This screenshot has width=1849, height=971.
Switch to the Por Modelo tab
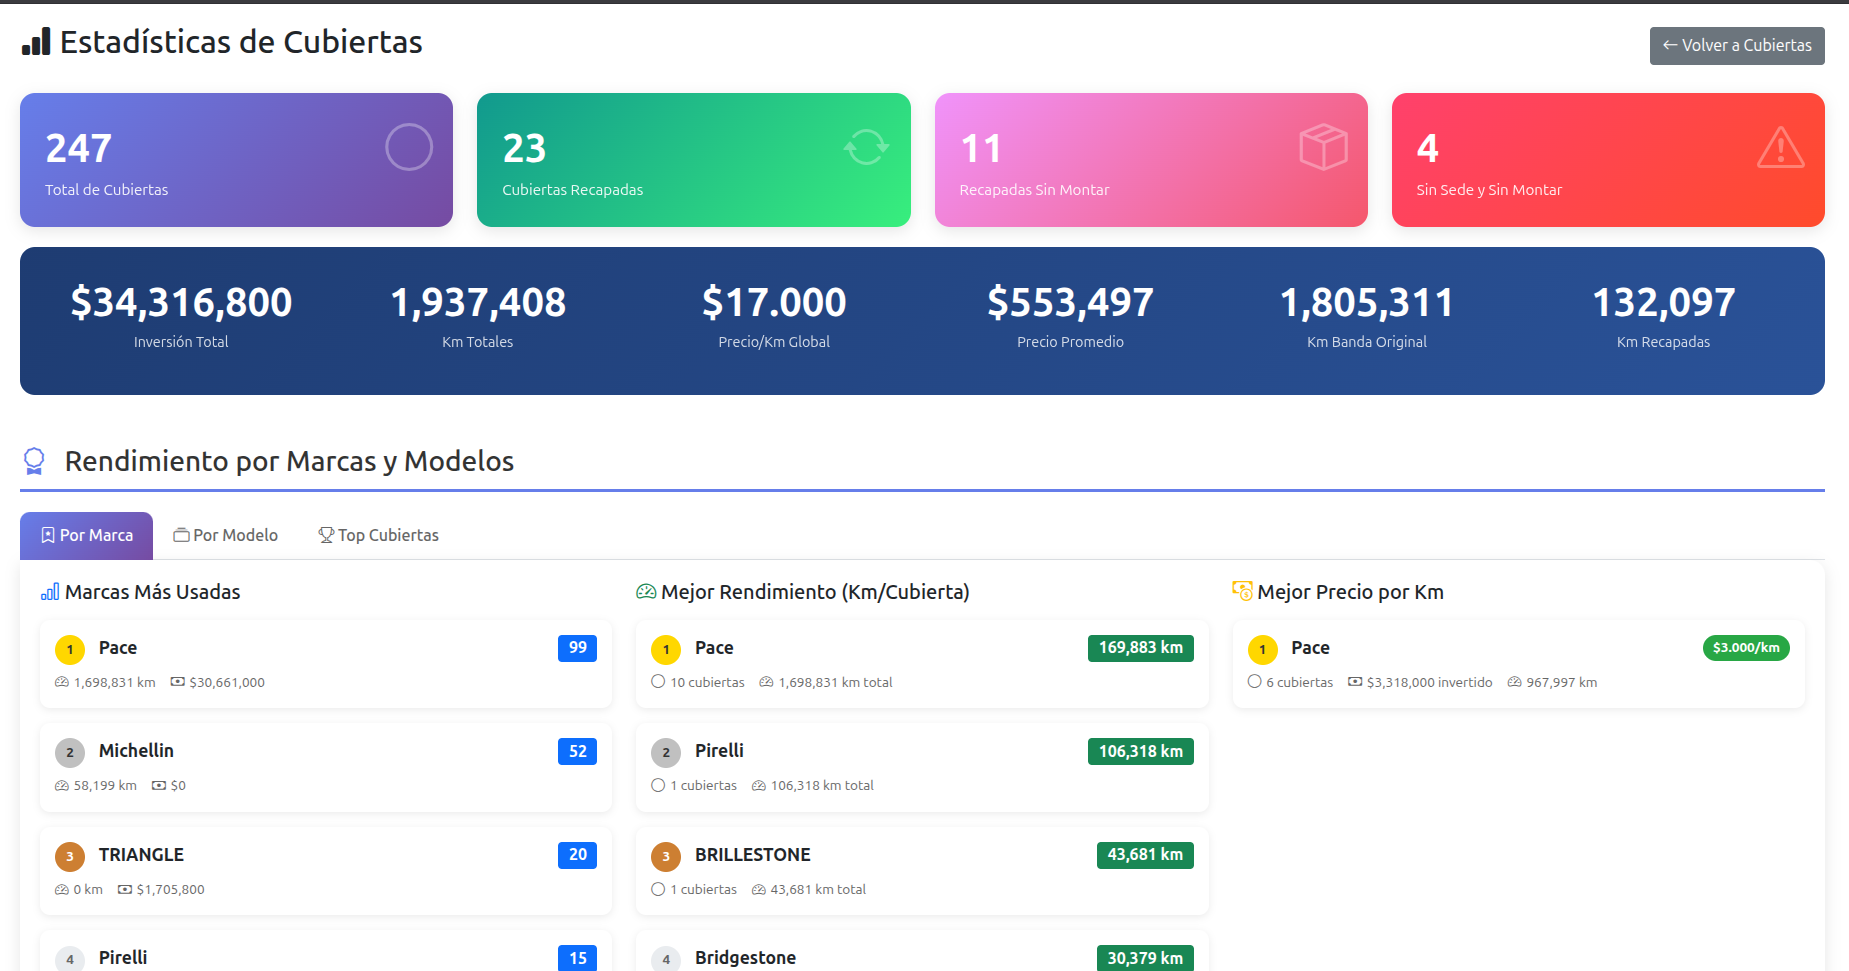pos(225,535)
